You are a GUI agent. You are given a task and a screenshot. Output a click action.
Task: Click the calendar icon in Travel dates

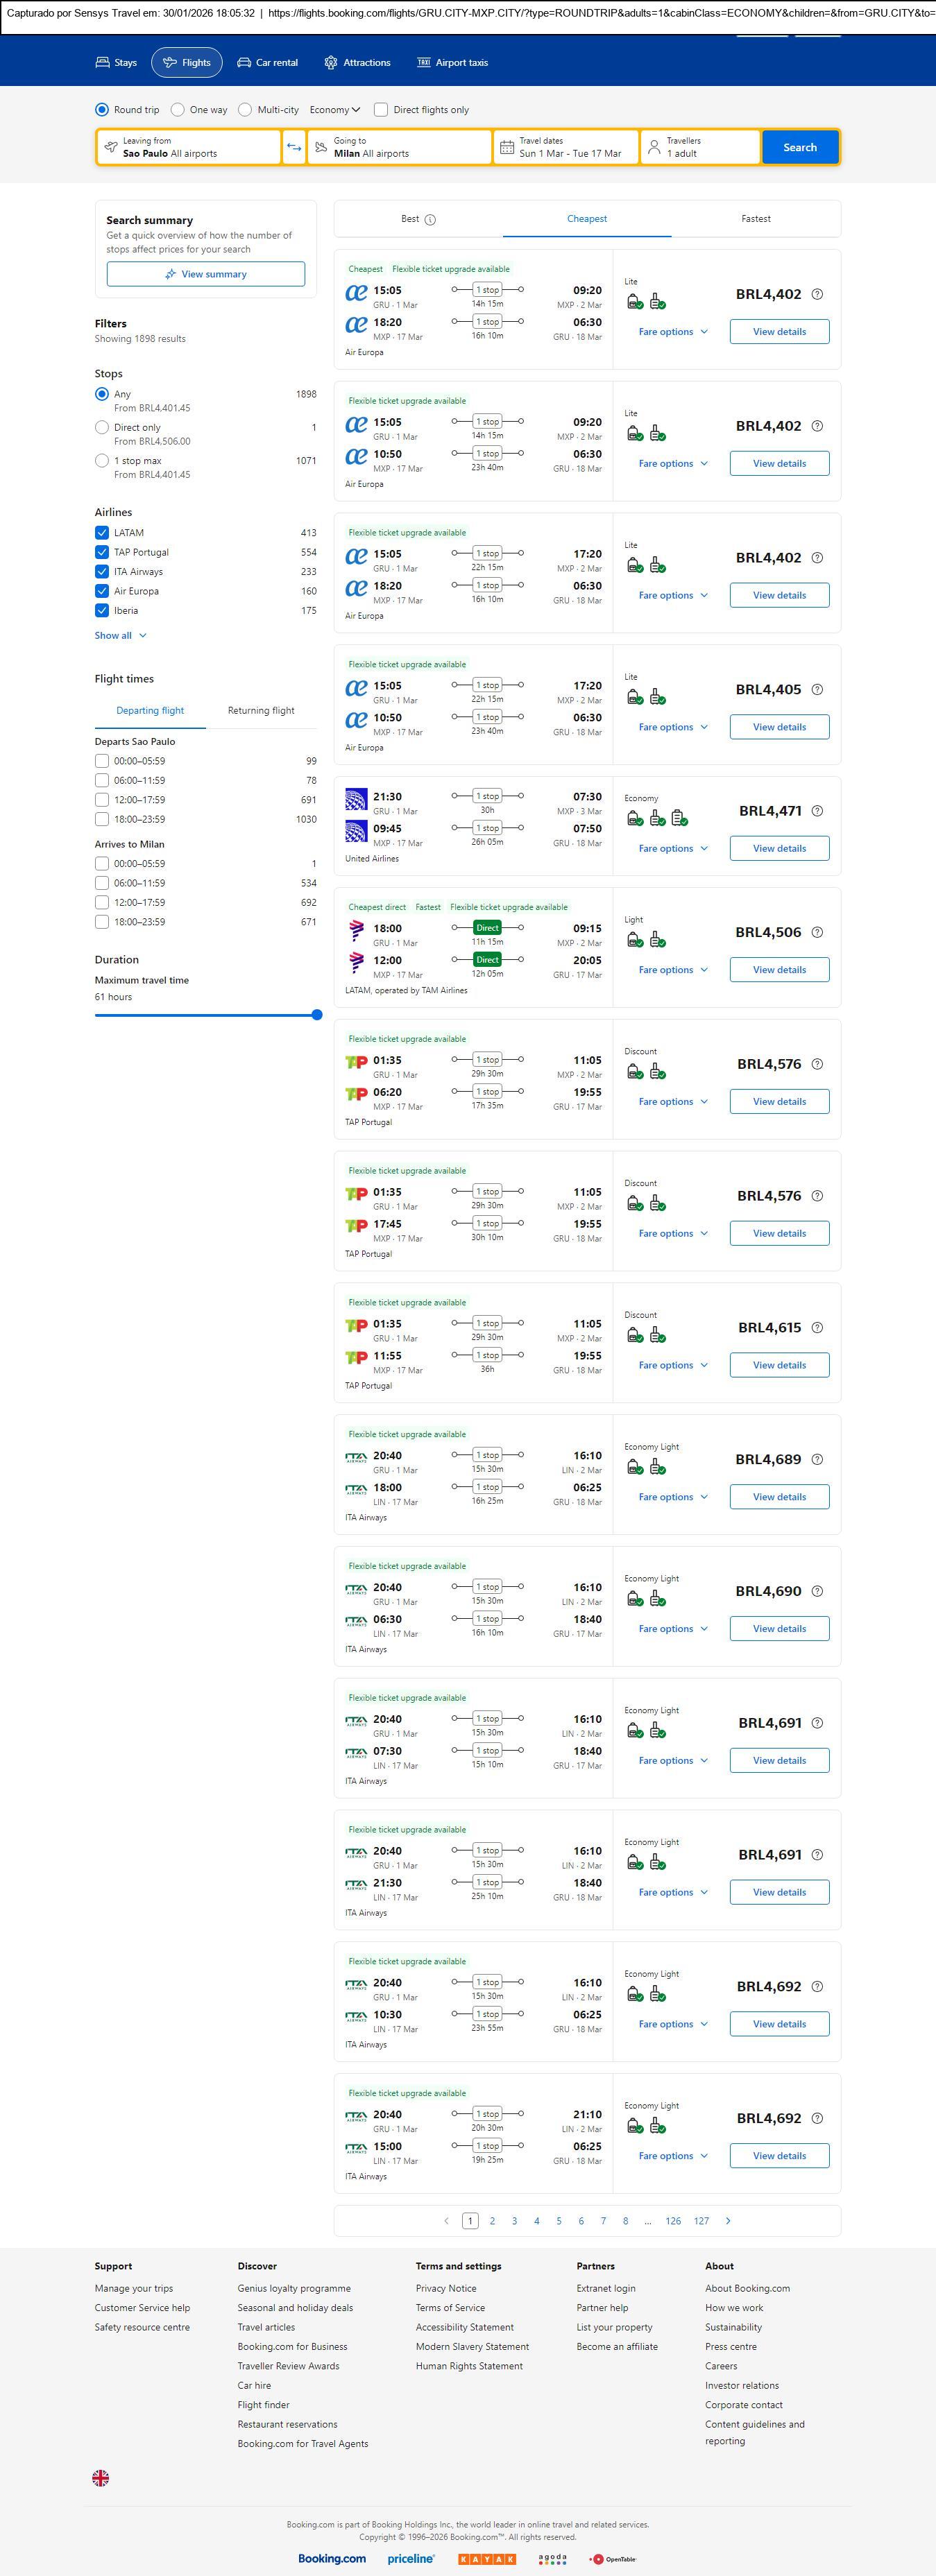click(507, 147)
